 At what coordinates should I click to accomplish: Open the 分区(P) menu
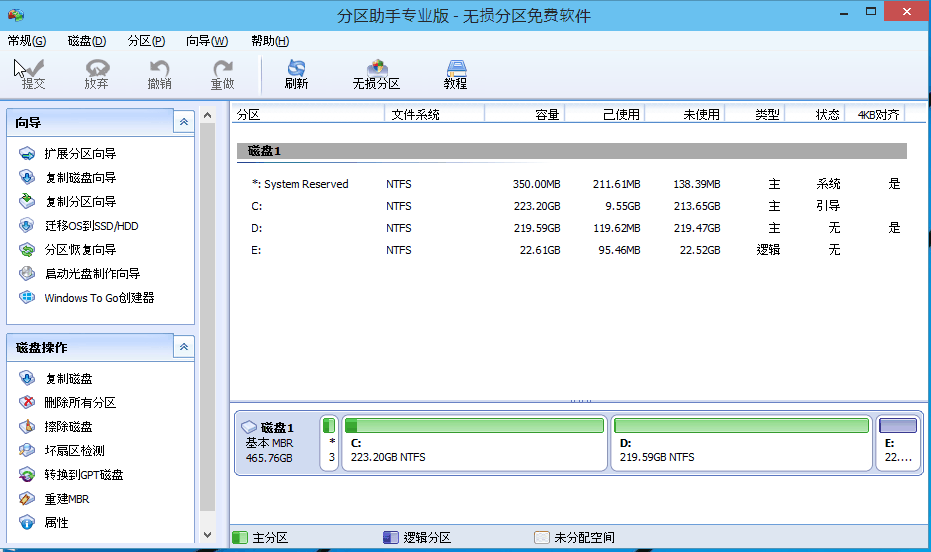tap(146, 41)
